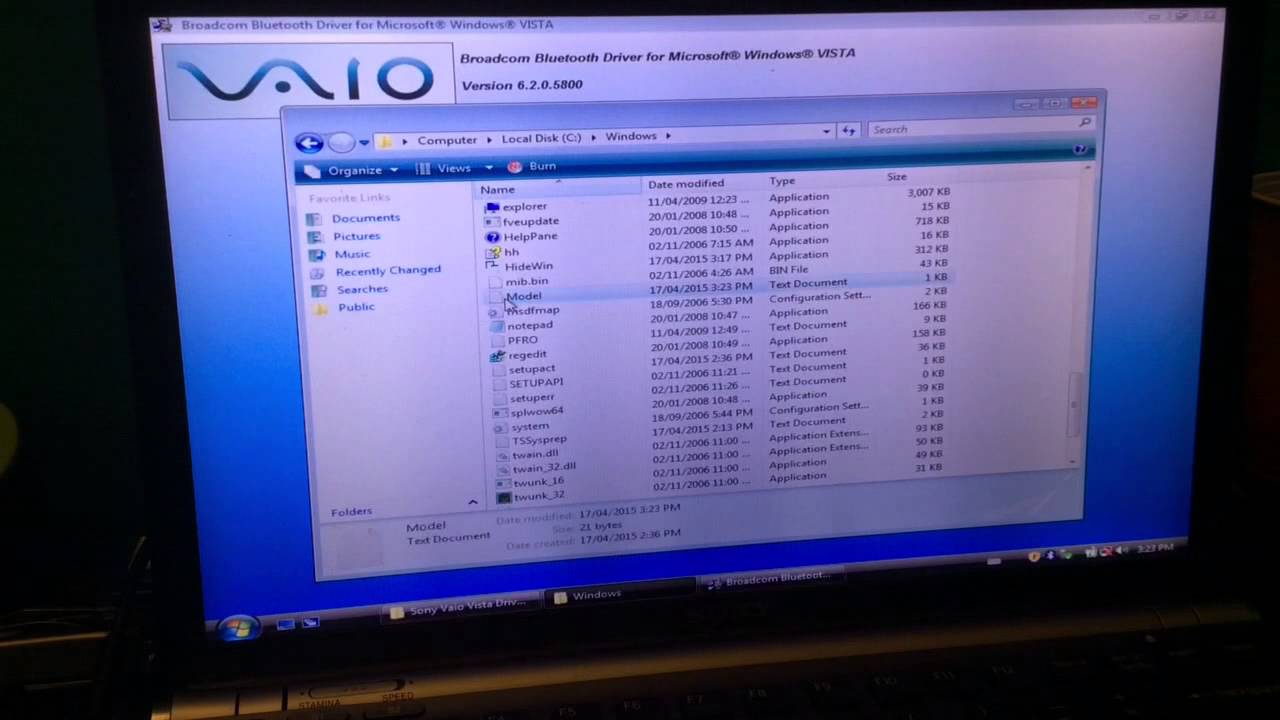Refresh the folder with the refresh button
Image resolution: width=1280 pixels, height=720 pixels.
849,130
